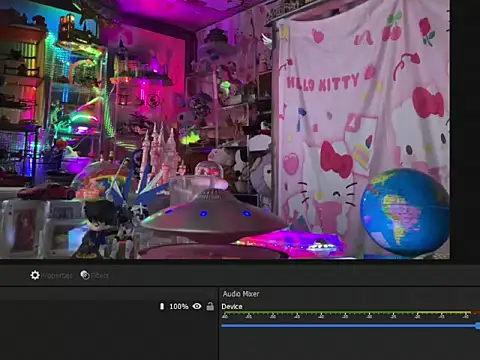Click the Device blue volume slider track

[x=350, y=325]
